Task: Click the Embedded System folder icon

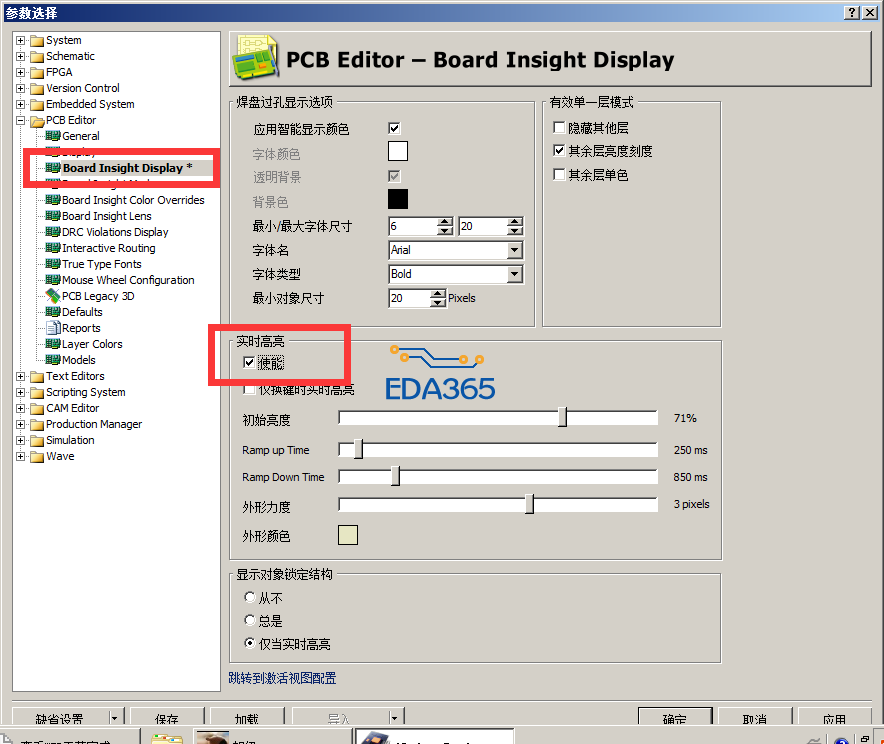Action: (37, 104)
